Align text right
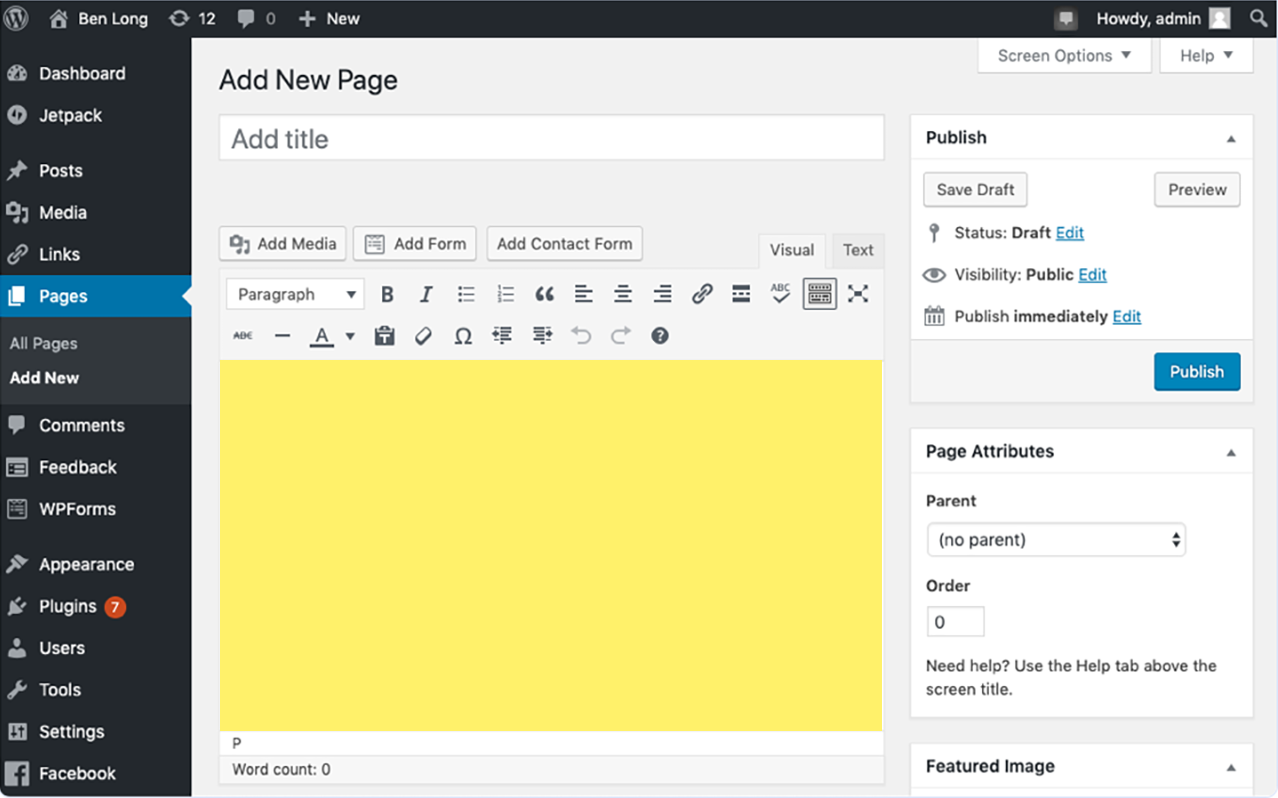 [662, 294]
